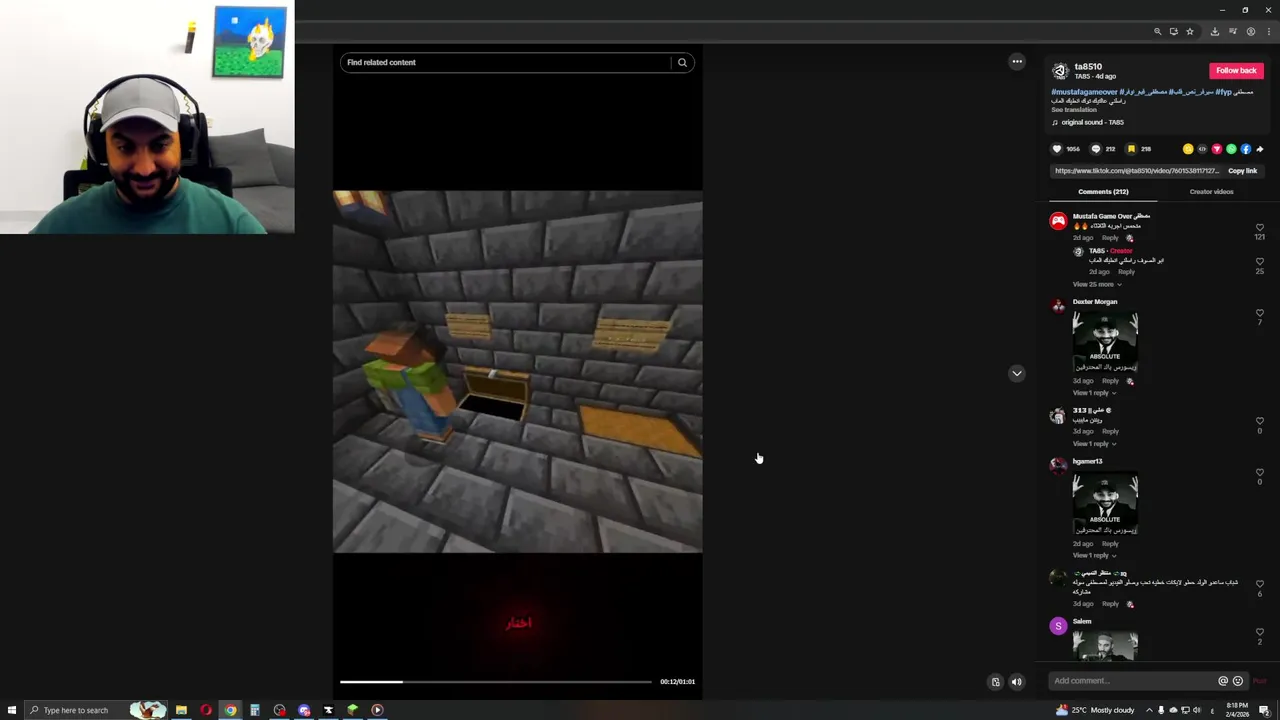Click the taskbar clock showing 8:18 PM
Image resolution: width=1280 pixels, height=720 pixels.
pos(1237,710)
